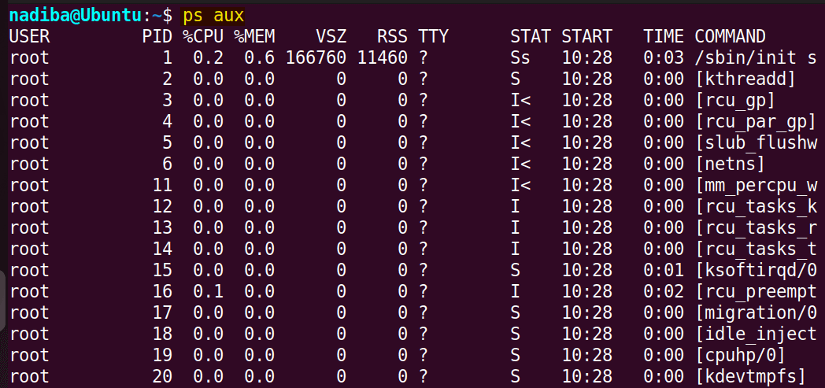Click the %MEM column header

[x=254, y=36]
